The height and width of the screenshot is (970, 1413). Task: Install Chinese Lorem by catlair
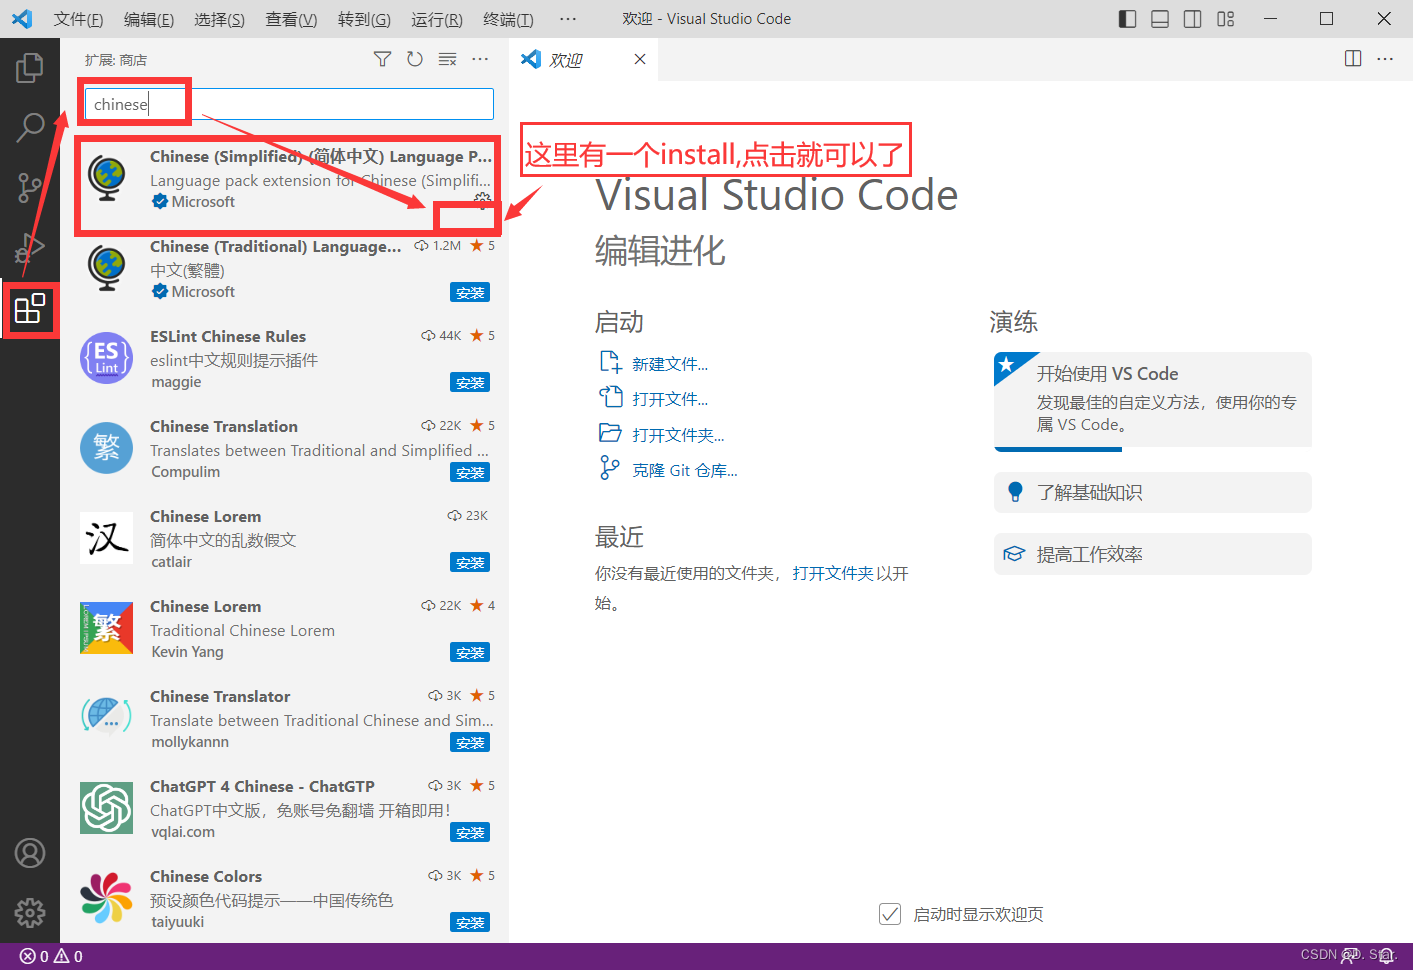pyautogui.click(x=470, y=562)
